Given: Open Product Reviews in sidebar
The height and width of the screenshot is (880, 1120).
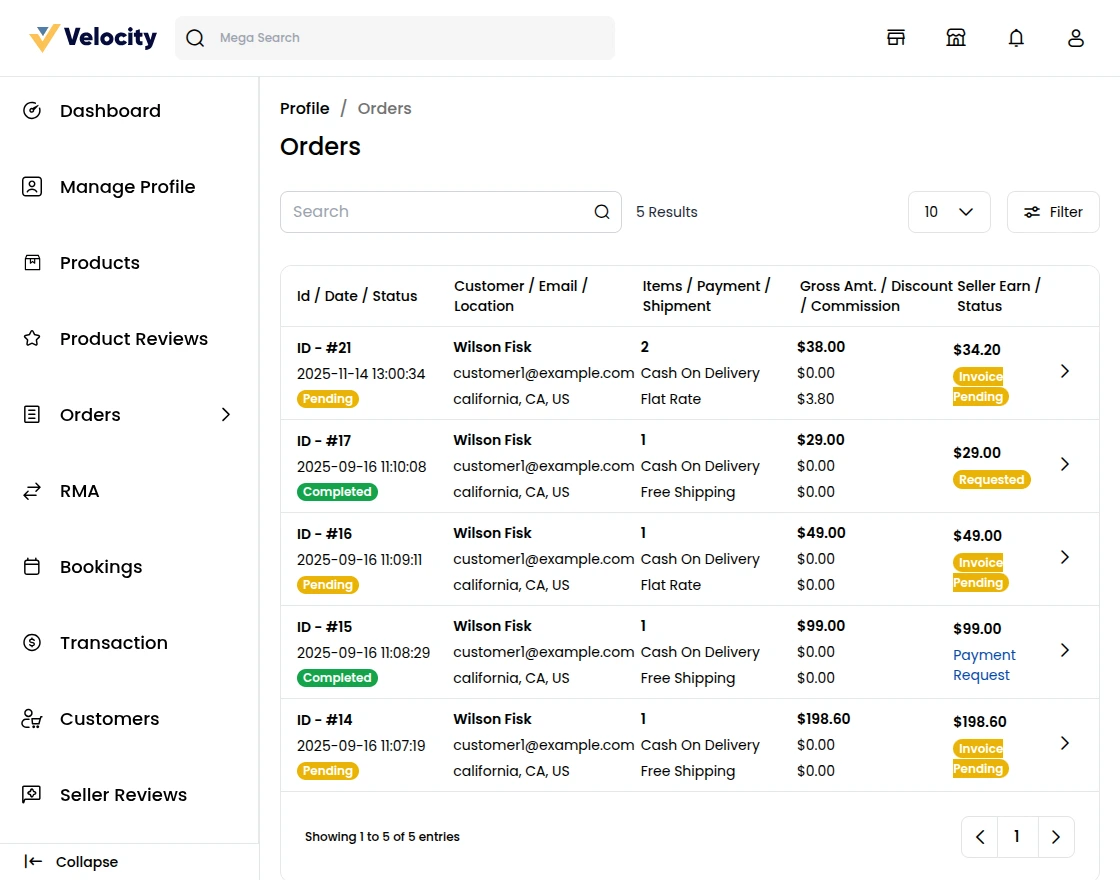Looking at the screenshot, I should pos(133,339).
